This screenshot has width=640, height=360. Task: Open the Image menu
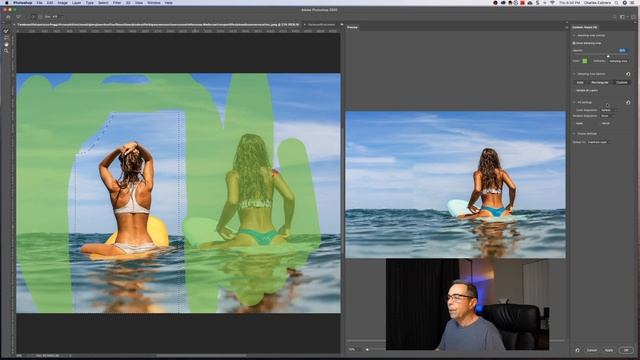pyautogui.click(x=62, y=2)
